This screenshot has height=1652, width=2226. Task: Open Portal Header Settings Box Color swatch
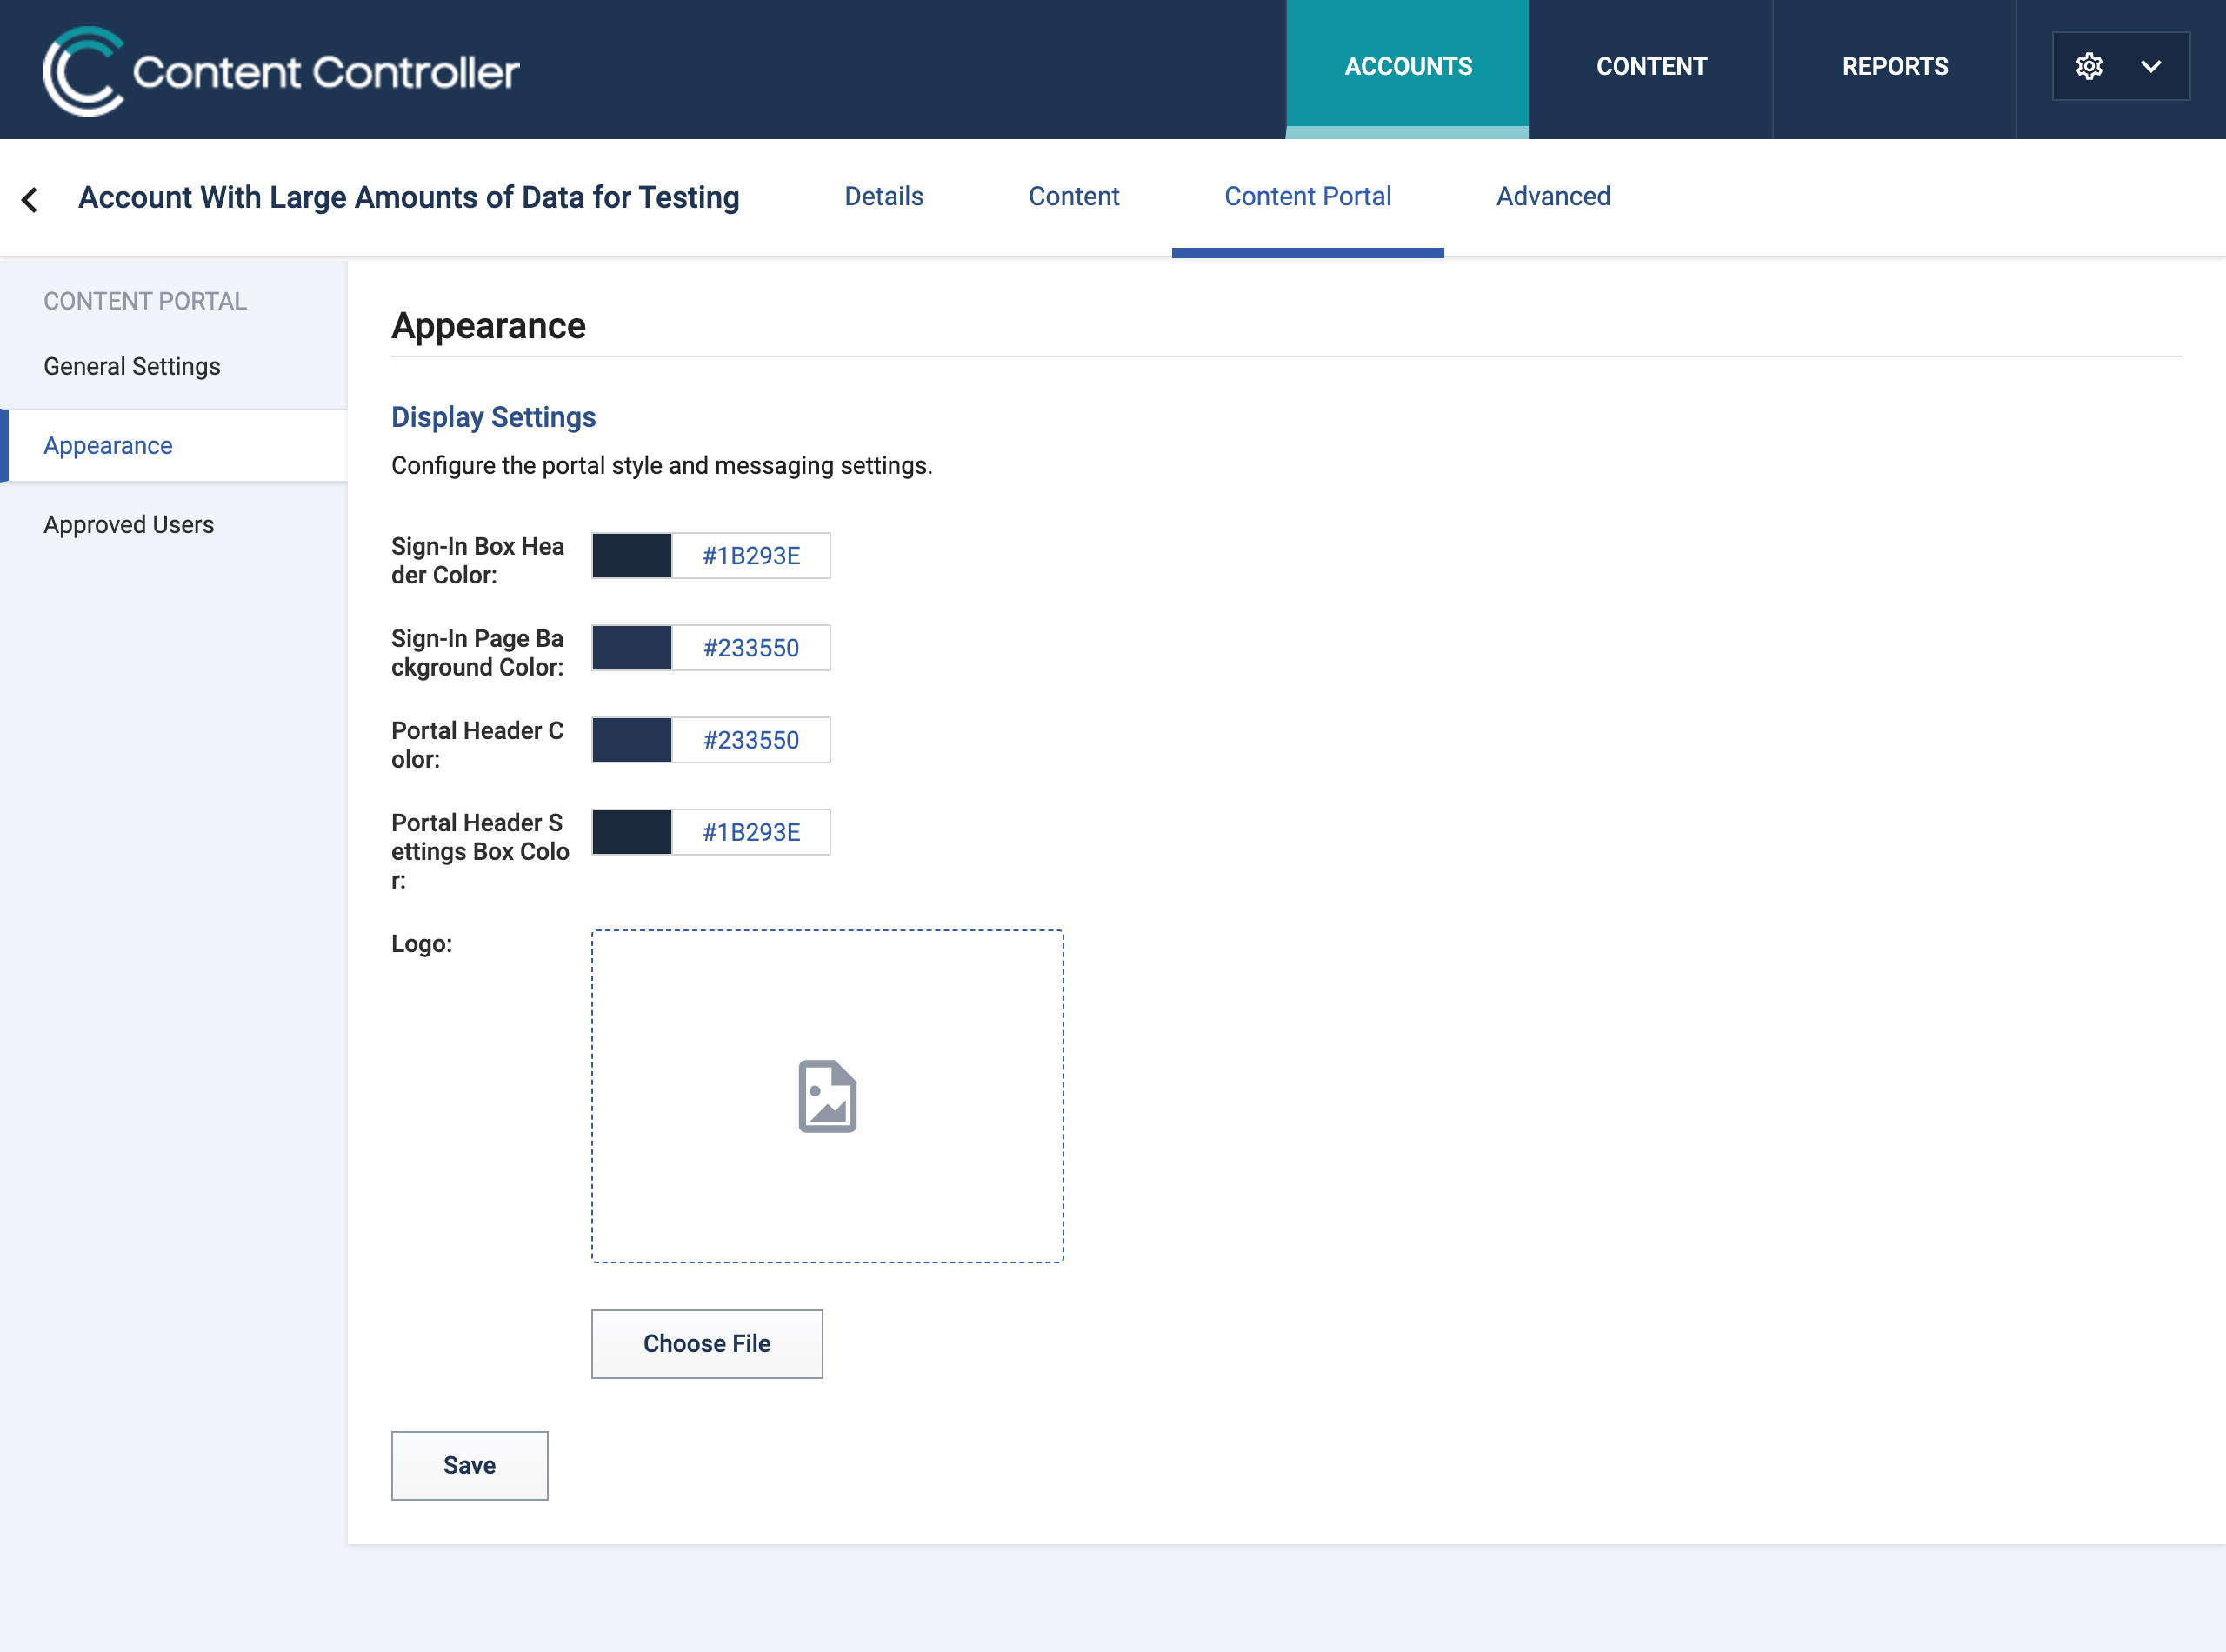[632, 831]
